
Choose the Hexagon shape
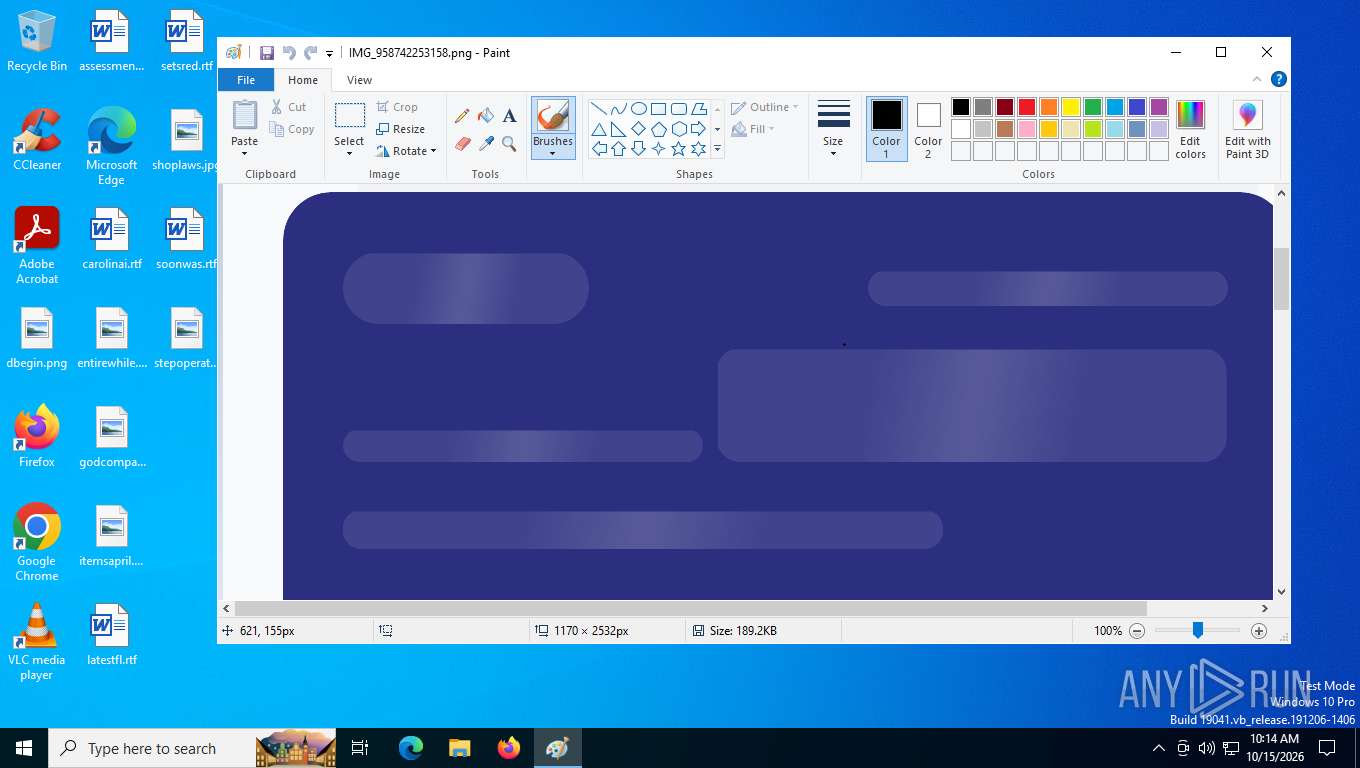point(678,129)
